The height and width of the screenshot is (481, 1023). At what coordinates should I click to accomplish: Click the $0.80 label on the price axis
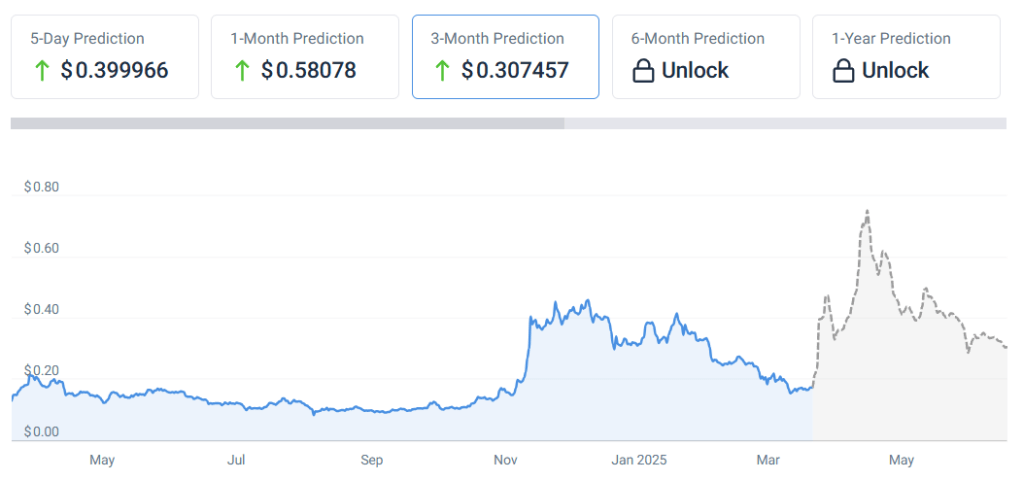[41, 187]
